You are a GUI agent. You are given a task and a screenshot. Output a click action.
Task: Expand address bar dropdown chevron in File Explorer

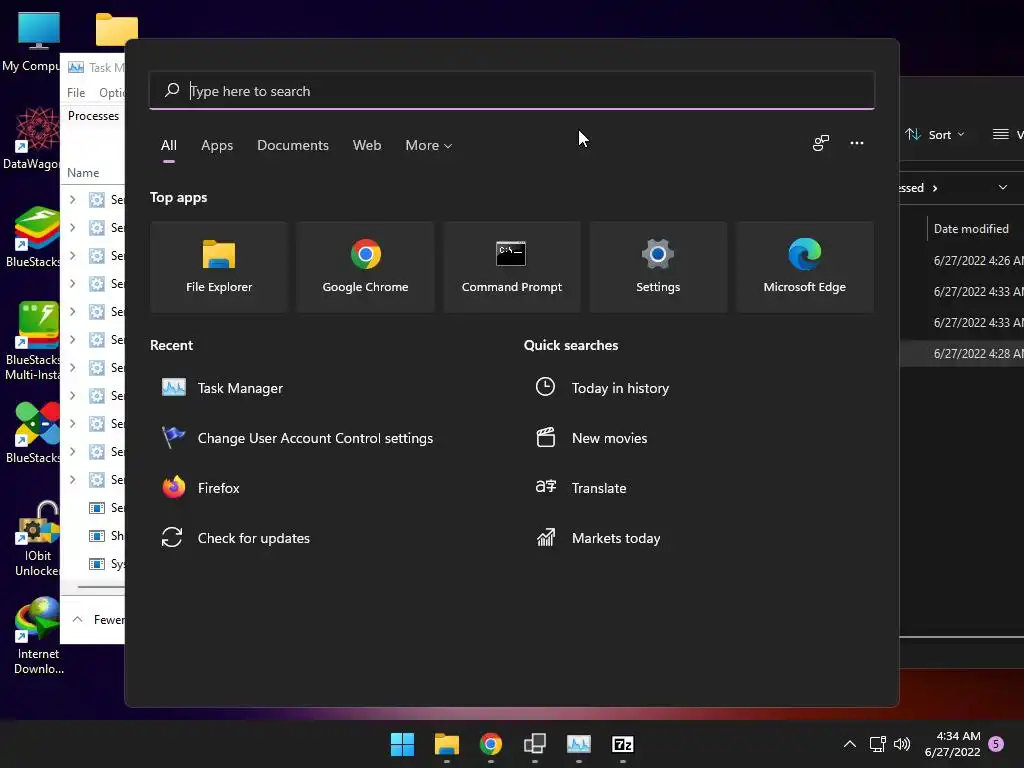pyautogui.click(x=1002, y=187)
